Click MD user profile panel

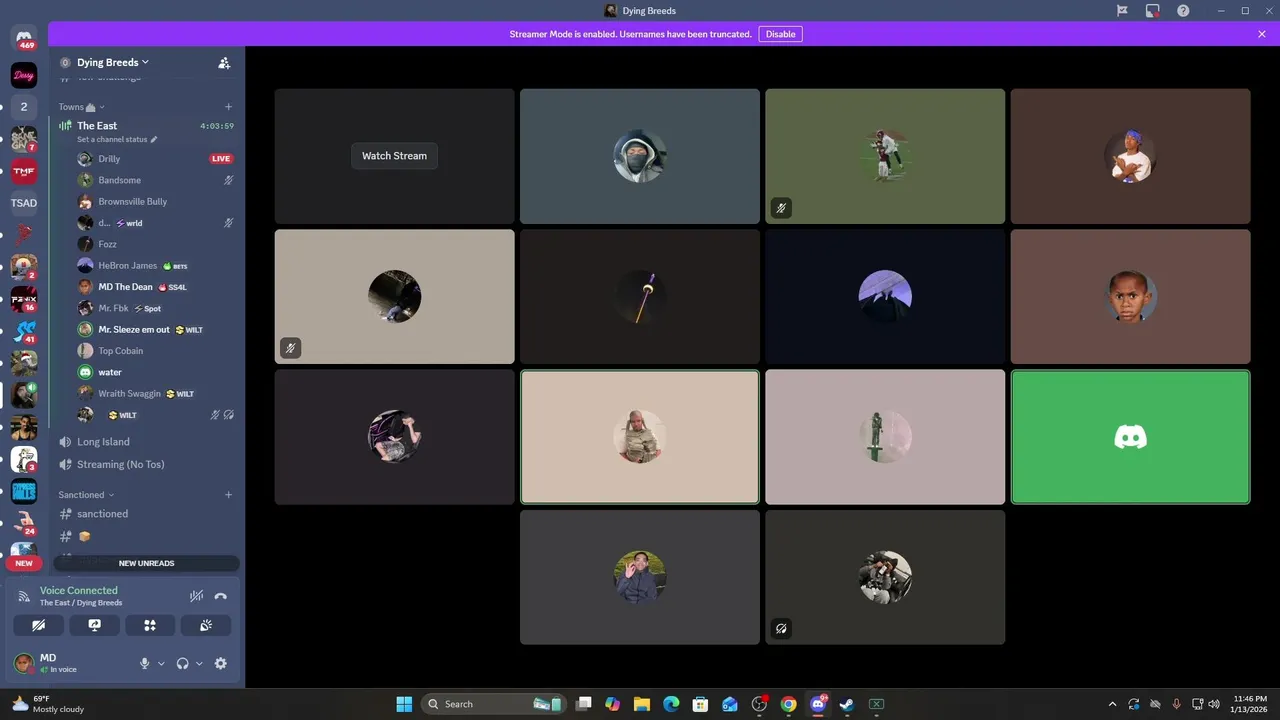click(x=70, y=663)
